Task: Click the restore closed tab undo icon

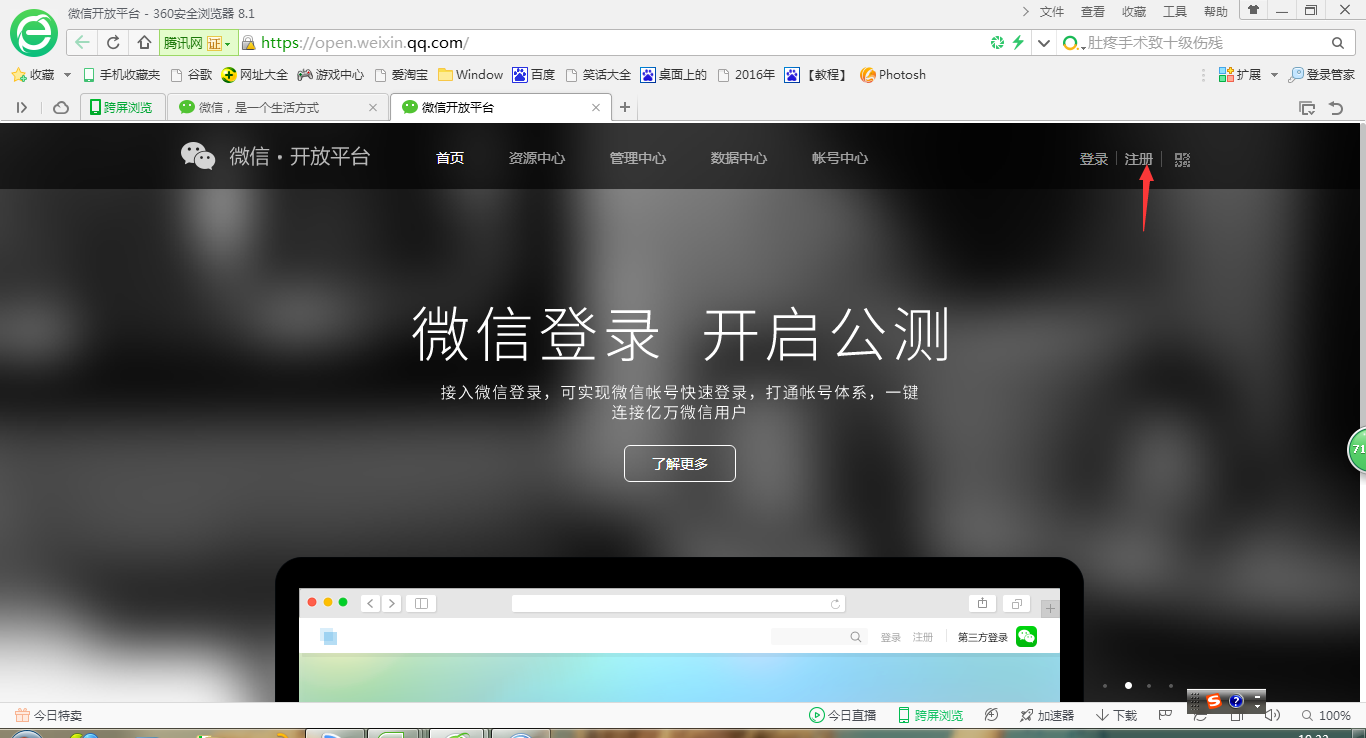Action: [1336, 107]
